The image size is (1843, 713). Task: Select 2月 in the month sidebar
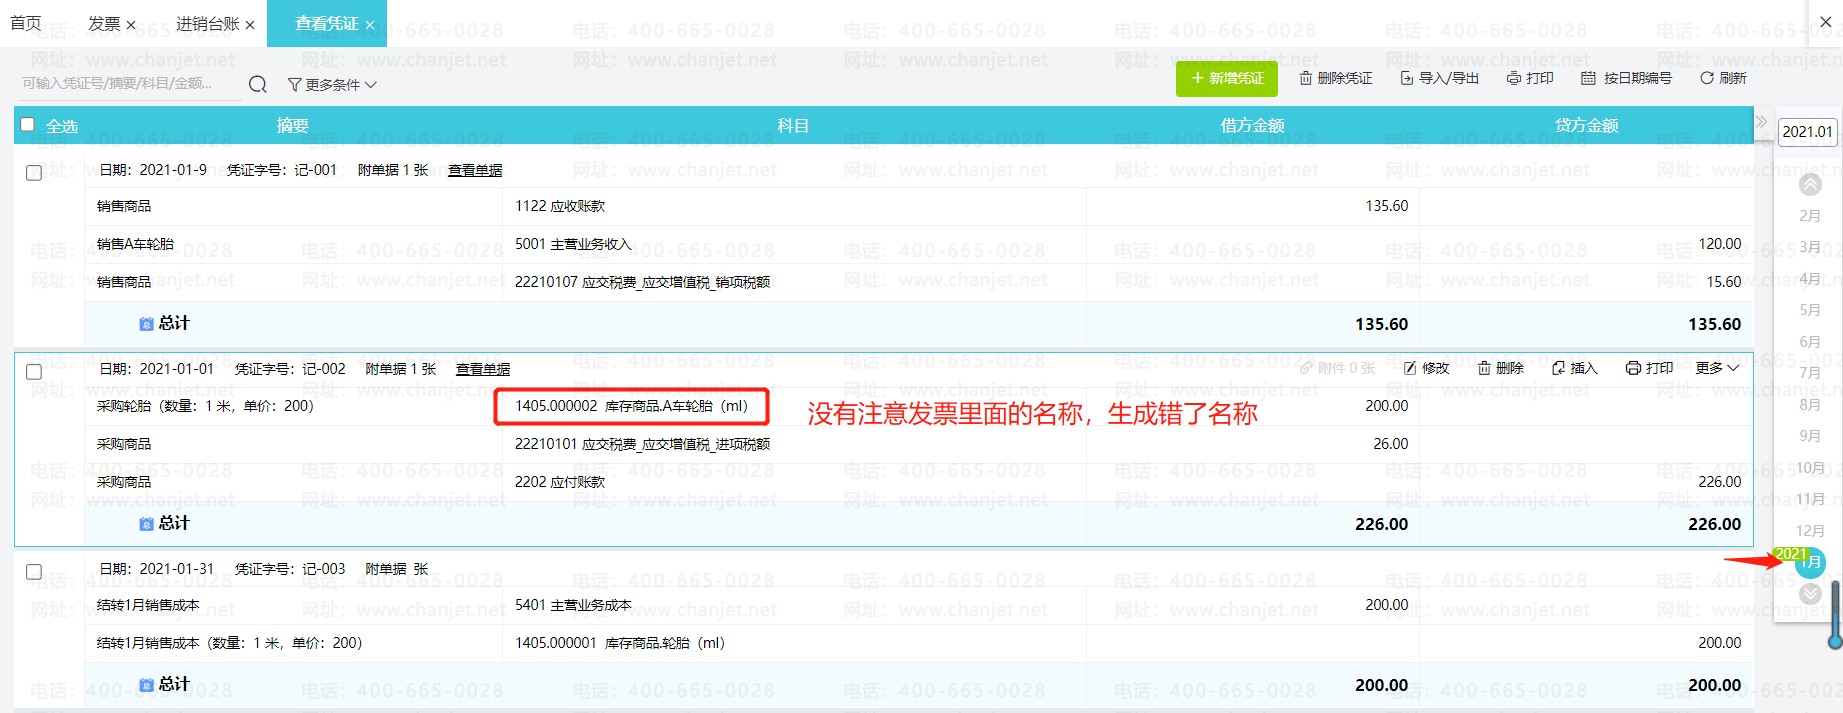(1810, 216)
